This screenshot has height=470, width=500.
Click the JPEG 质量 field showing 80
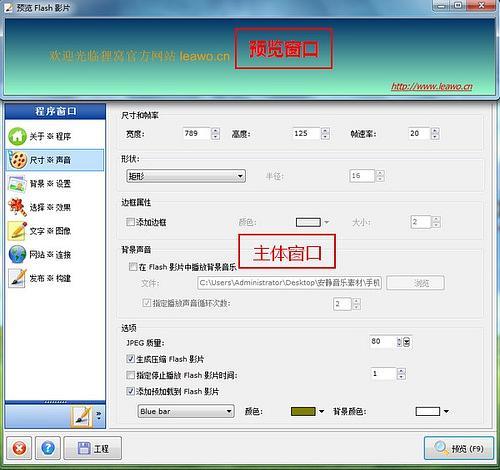pyautogui.click(x=383, y=342)
